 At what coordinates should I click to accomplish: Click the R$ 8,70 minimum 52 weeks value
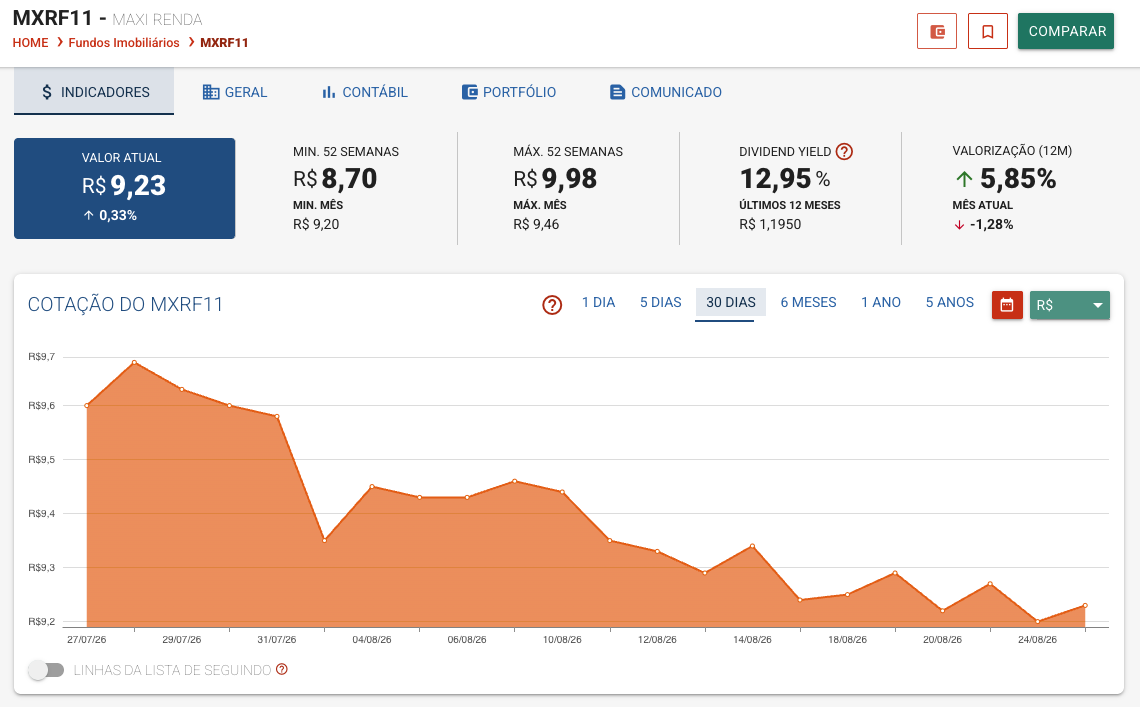[x=335, y=179]
